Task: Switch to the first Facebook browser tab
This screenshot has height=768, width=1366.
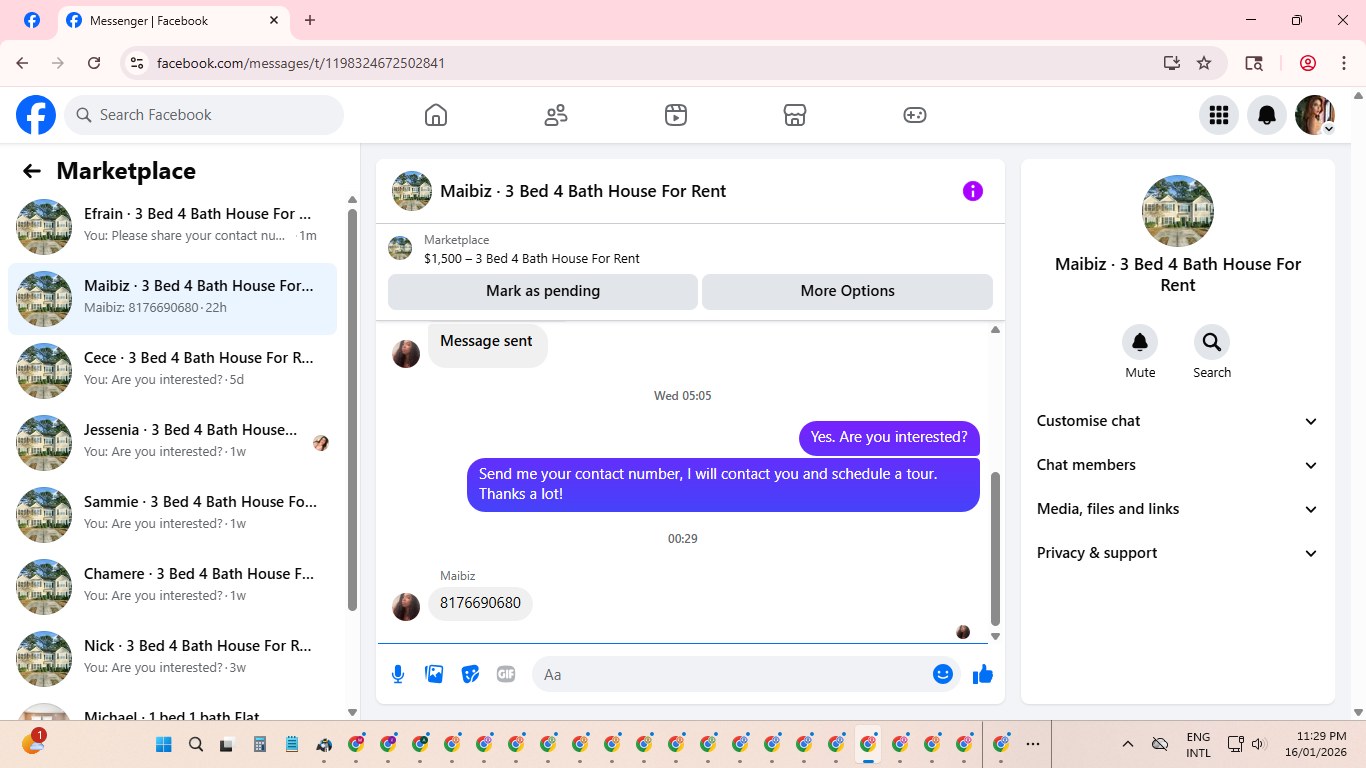Action: [32, 20]
